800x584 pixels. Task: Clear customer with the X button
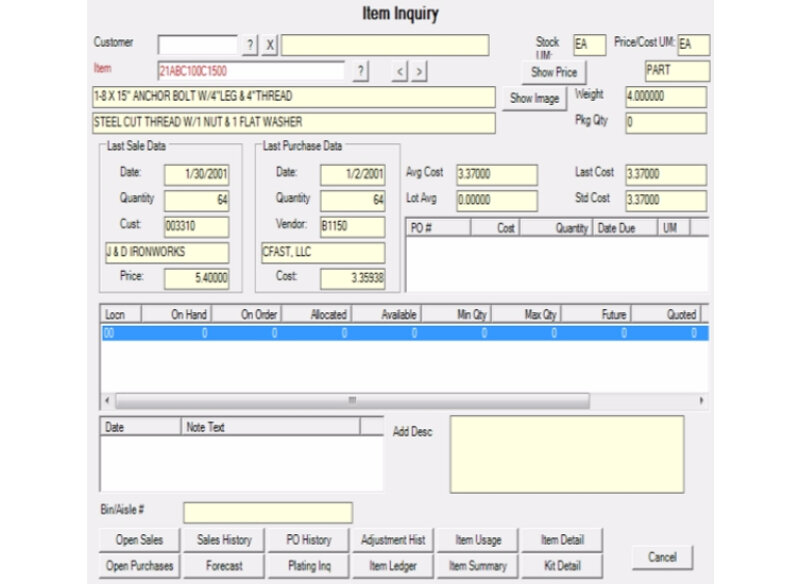coord(270,46)
